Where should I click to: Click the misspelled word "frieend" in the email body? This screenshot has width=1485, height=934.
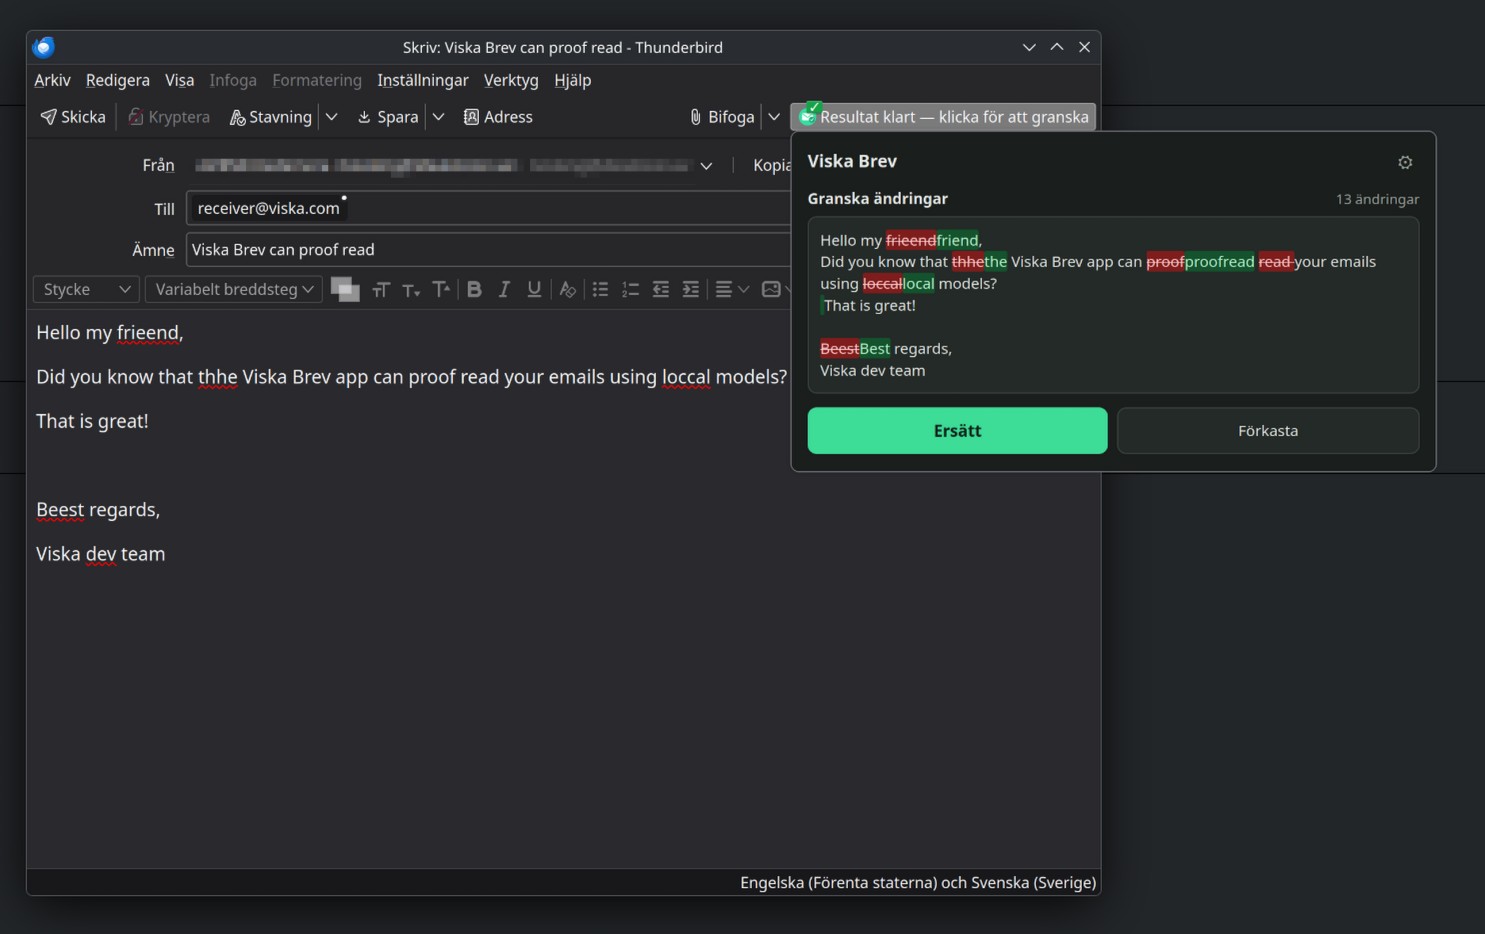pyautogui.click(x=148, y=333)
